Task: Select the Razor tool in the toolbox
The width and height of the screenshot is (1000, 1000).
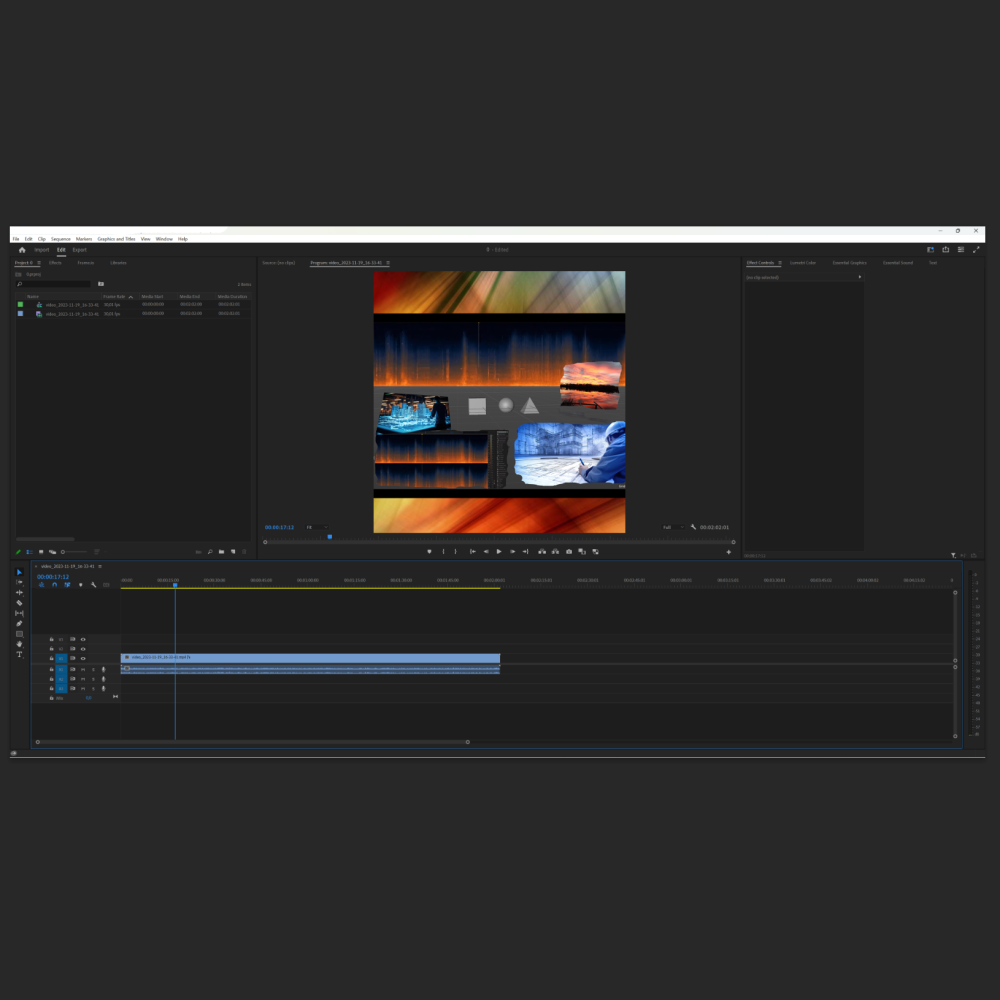Action: coord(19,603)
